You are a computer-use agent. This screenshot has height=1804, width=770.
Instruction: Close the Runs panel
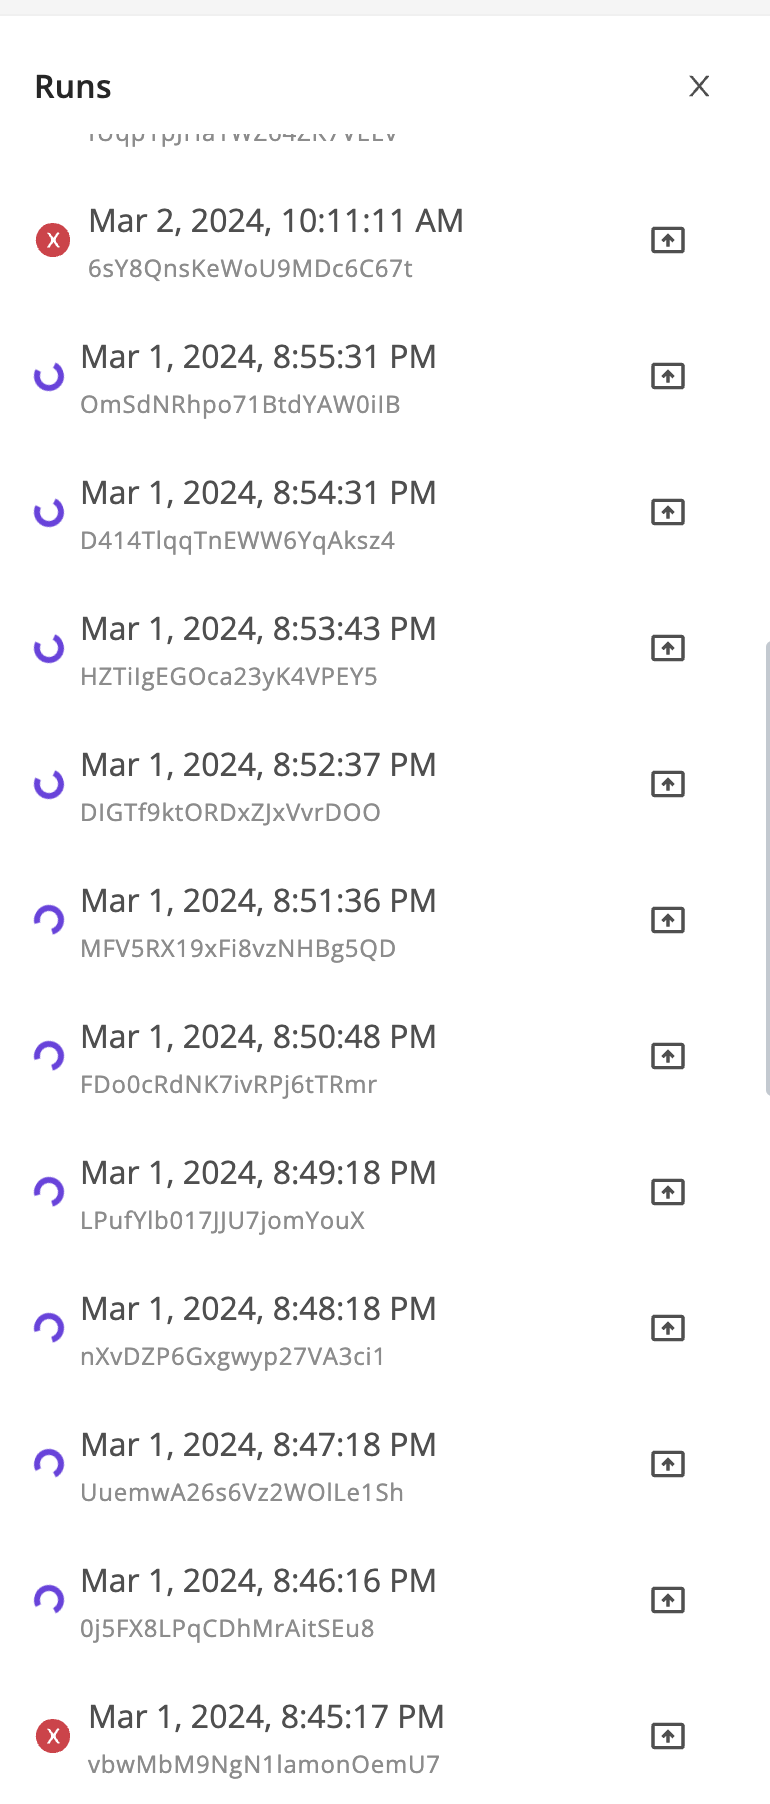pos(699,86)
